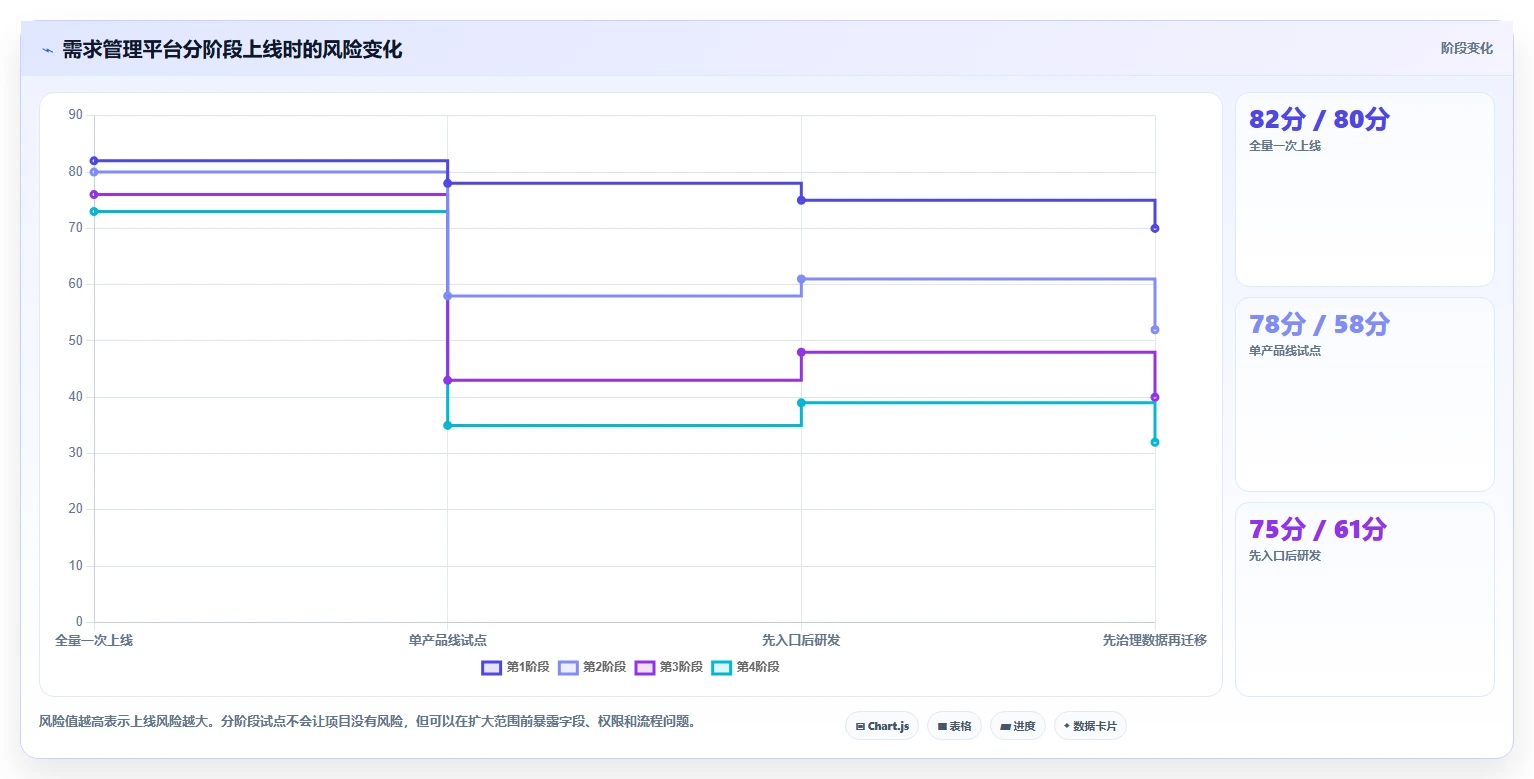Click the y-axis tick 10
Screen dimensions: 1534x779
pyautogui.click(x=76, y=566)
